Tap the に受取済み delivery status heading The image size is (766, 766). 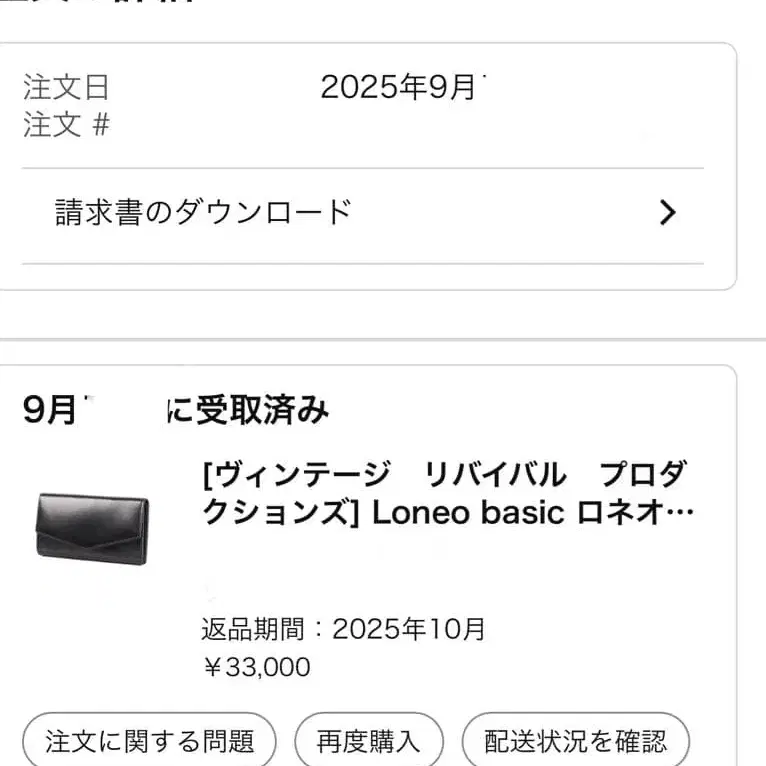(x=248, y=410)
